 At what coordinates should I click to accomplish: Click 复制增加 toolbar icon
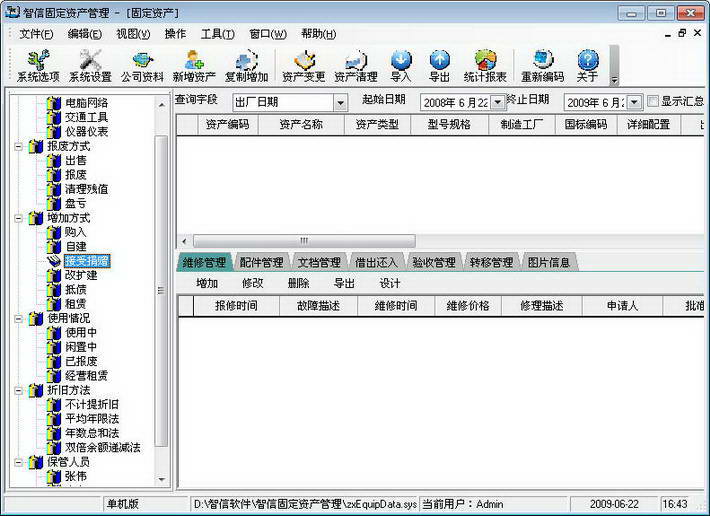point(247,66)
